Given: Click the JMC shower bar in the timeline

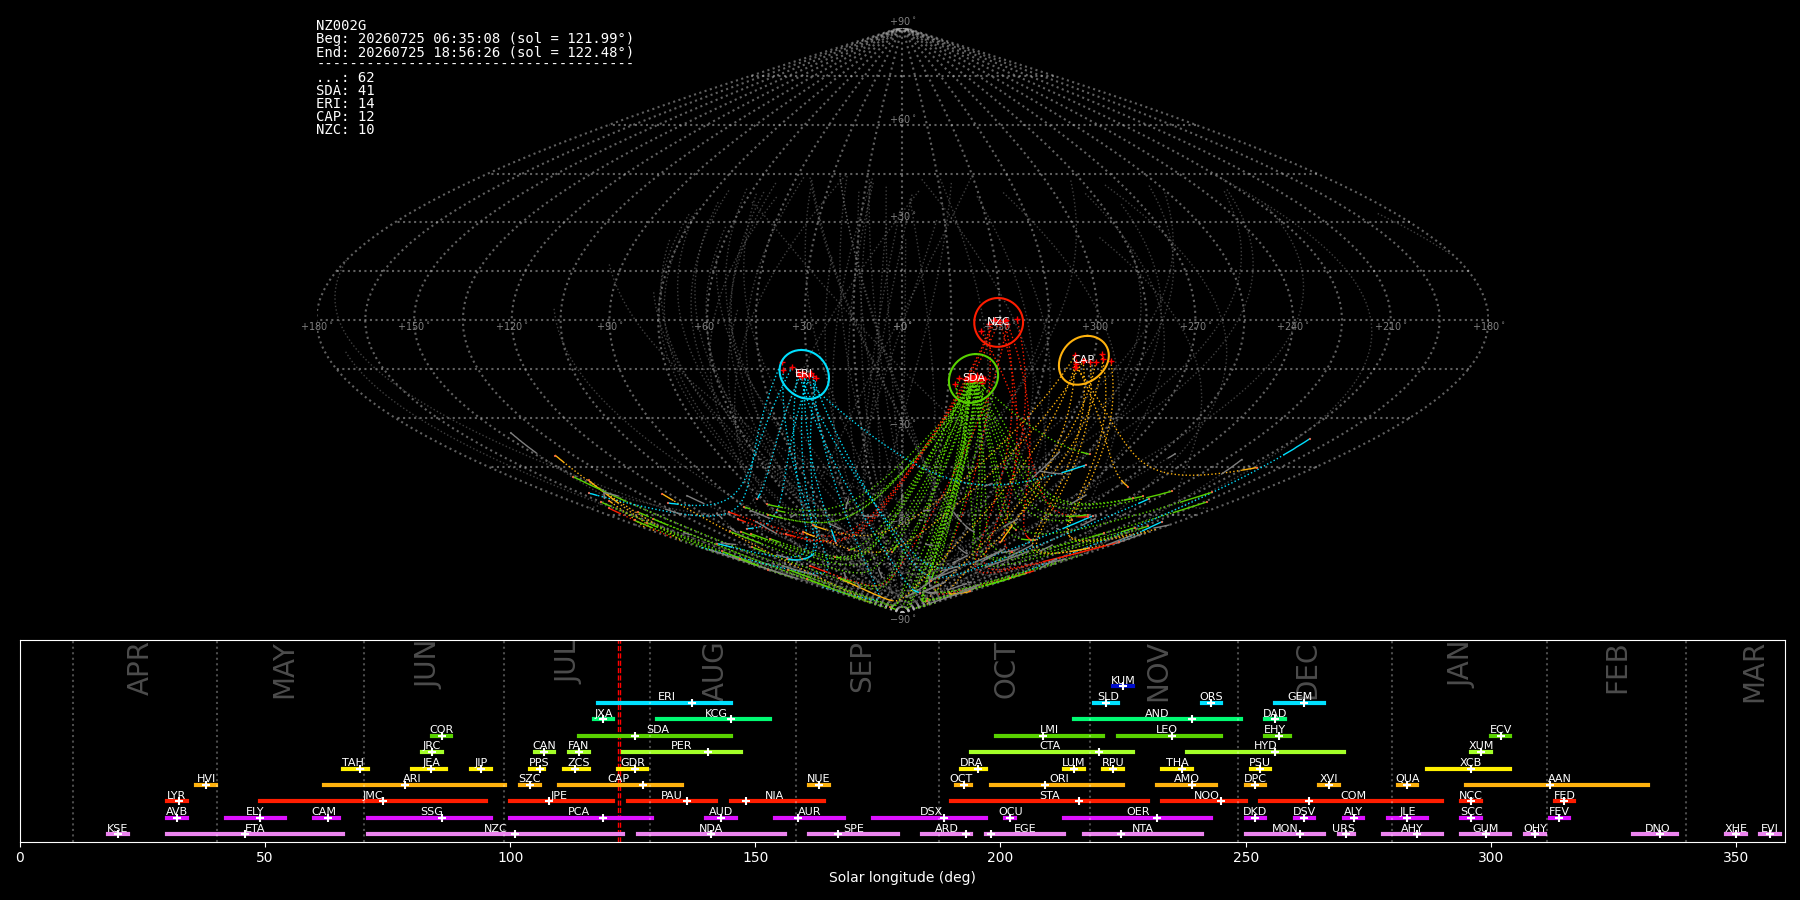Looking at the screenshot, I should point(373,801).
